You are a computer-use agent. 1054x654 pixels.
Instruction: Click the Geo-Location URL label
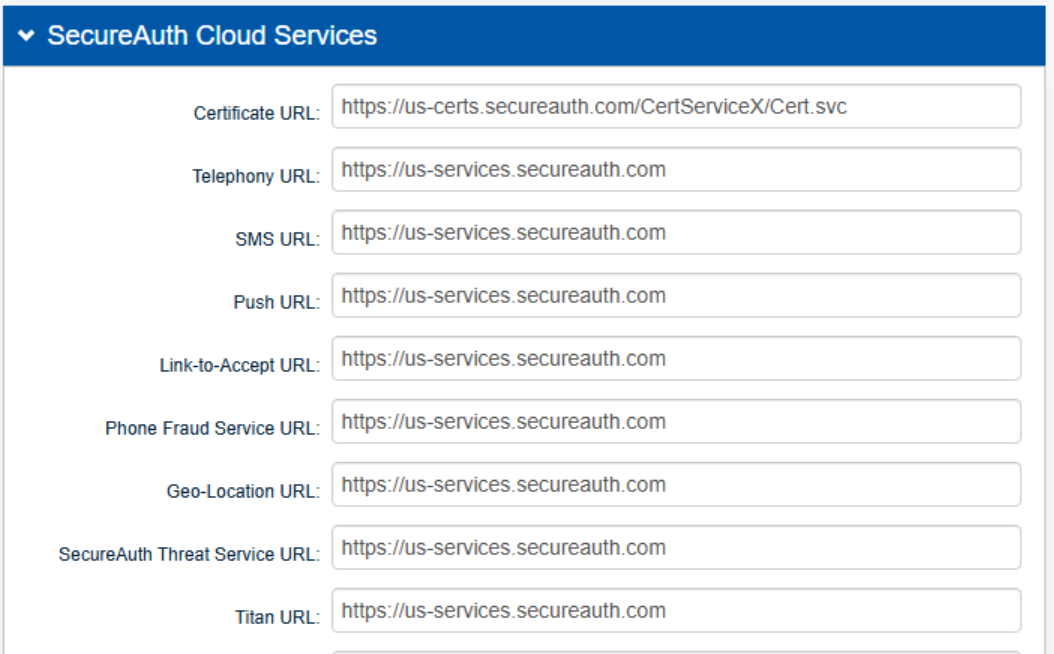click(x=243, y=491)
